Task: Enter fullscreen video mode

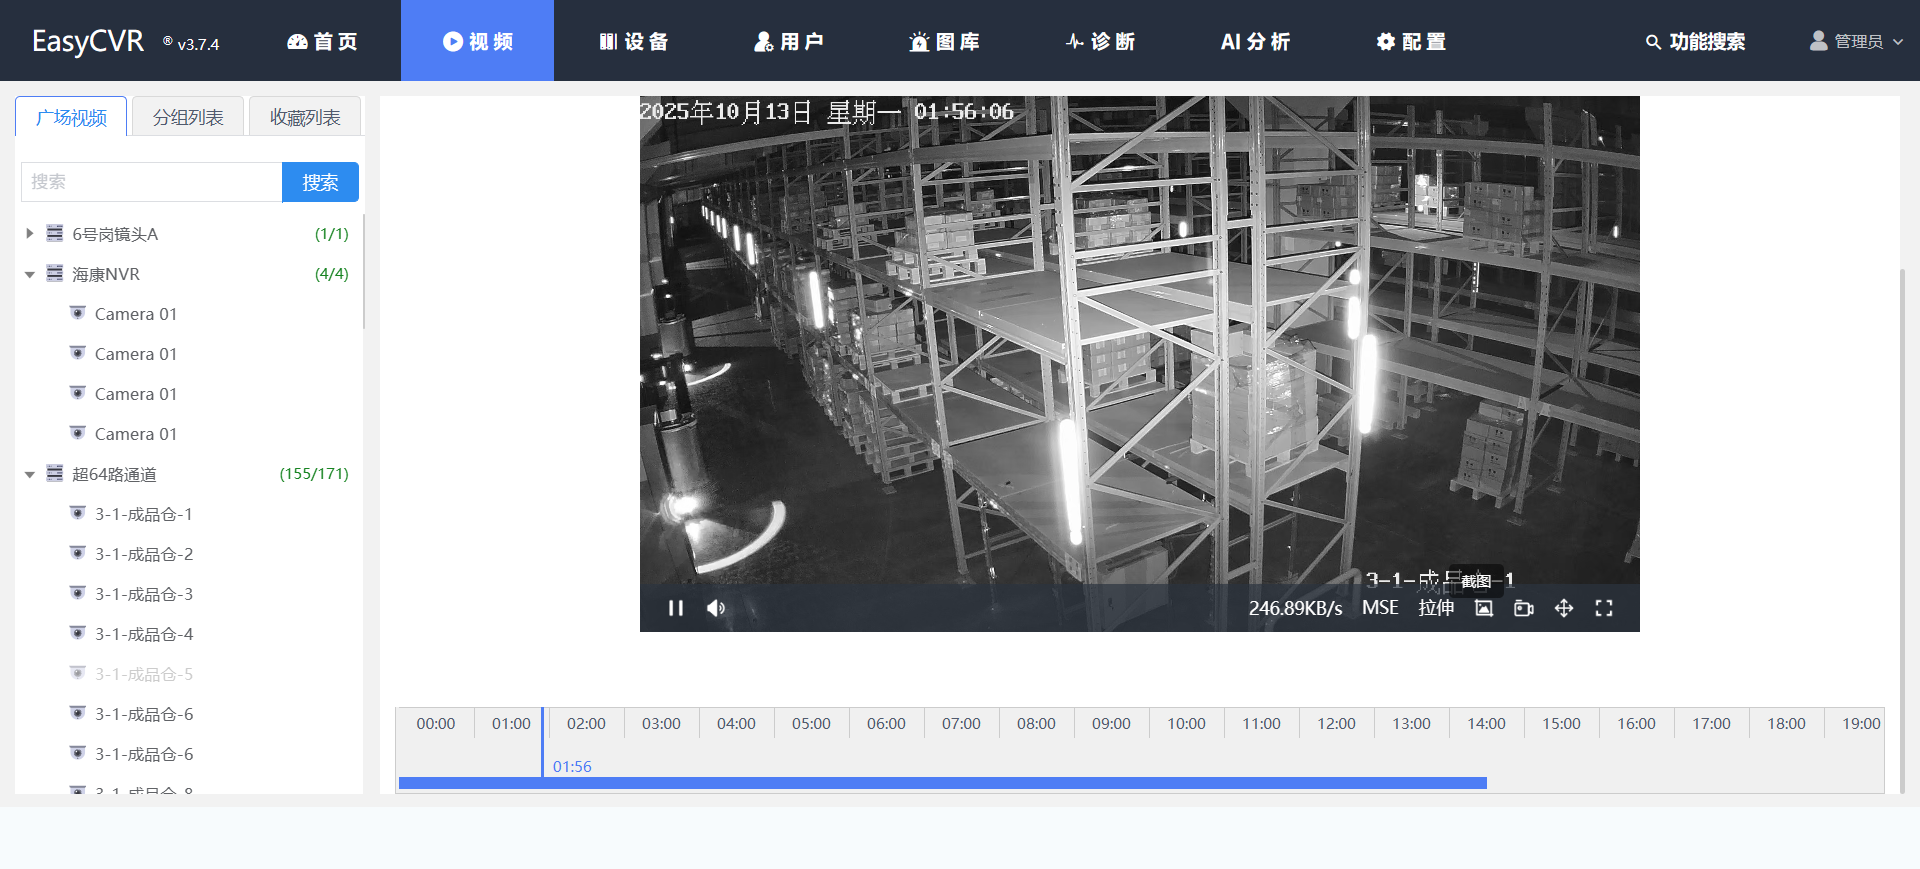Action: point(1604,608)
